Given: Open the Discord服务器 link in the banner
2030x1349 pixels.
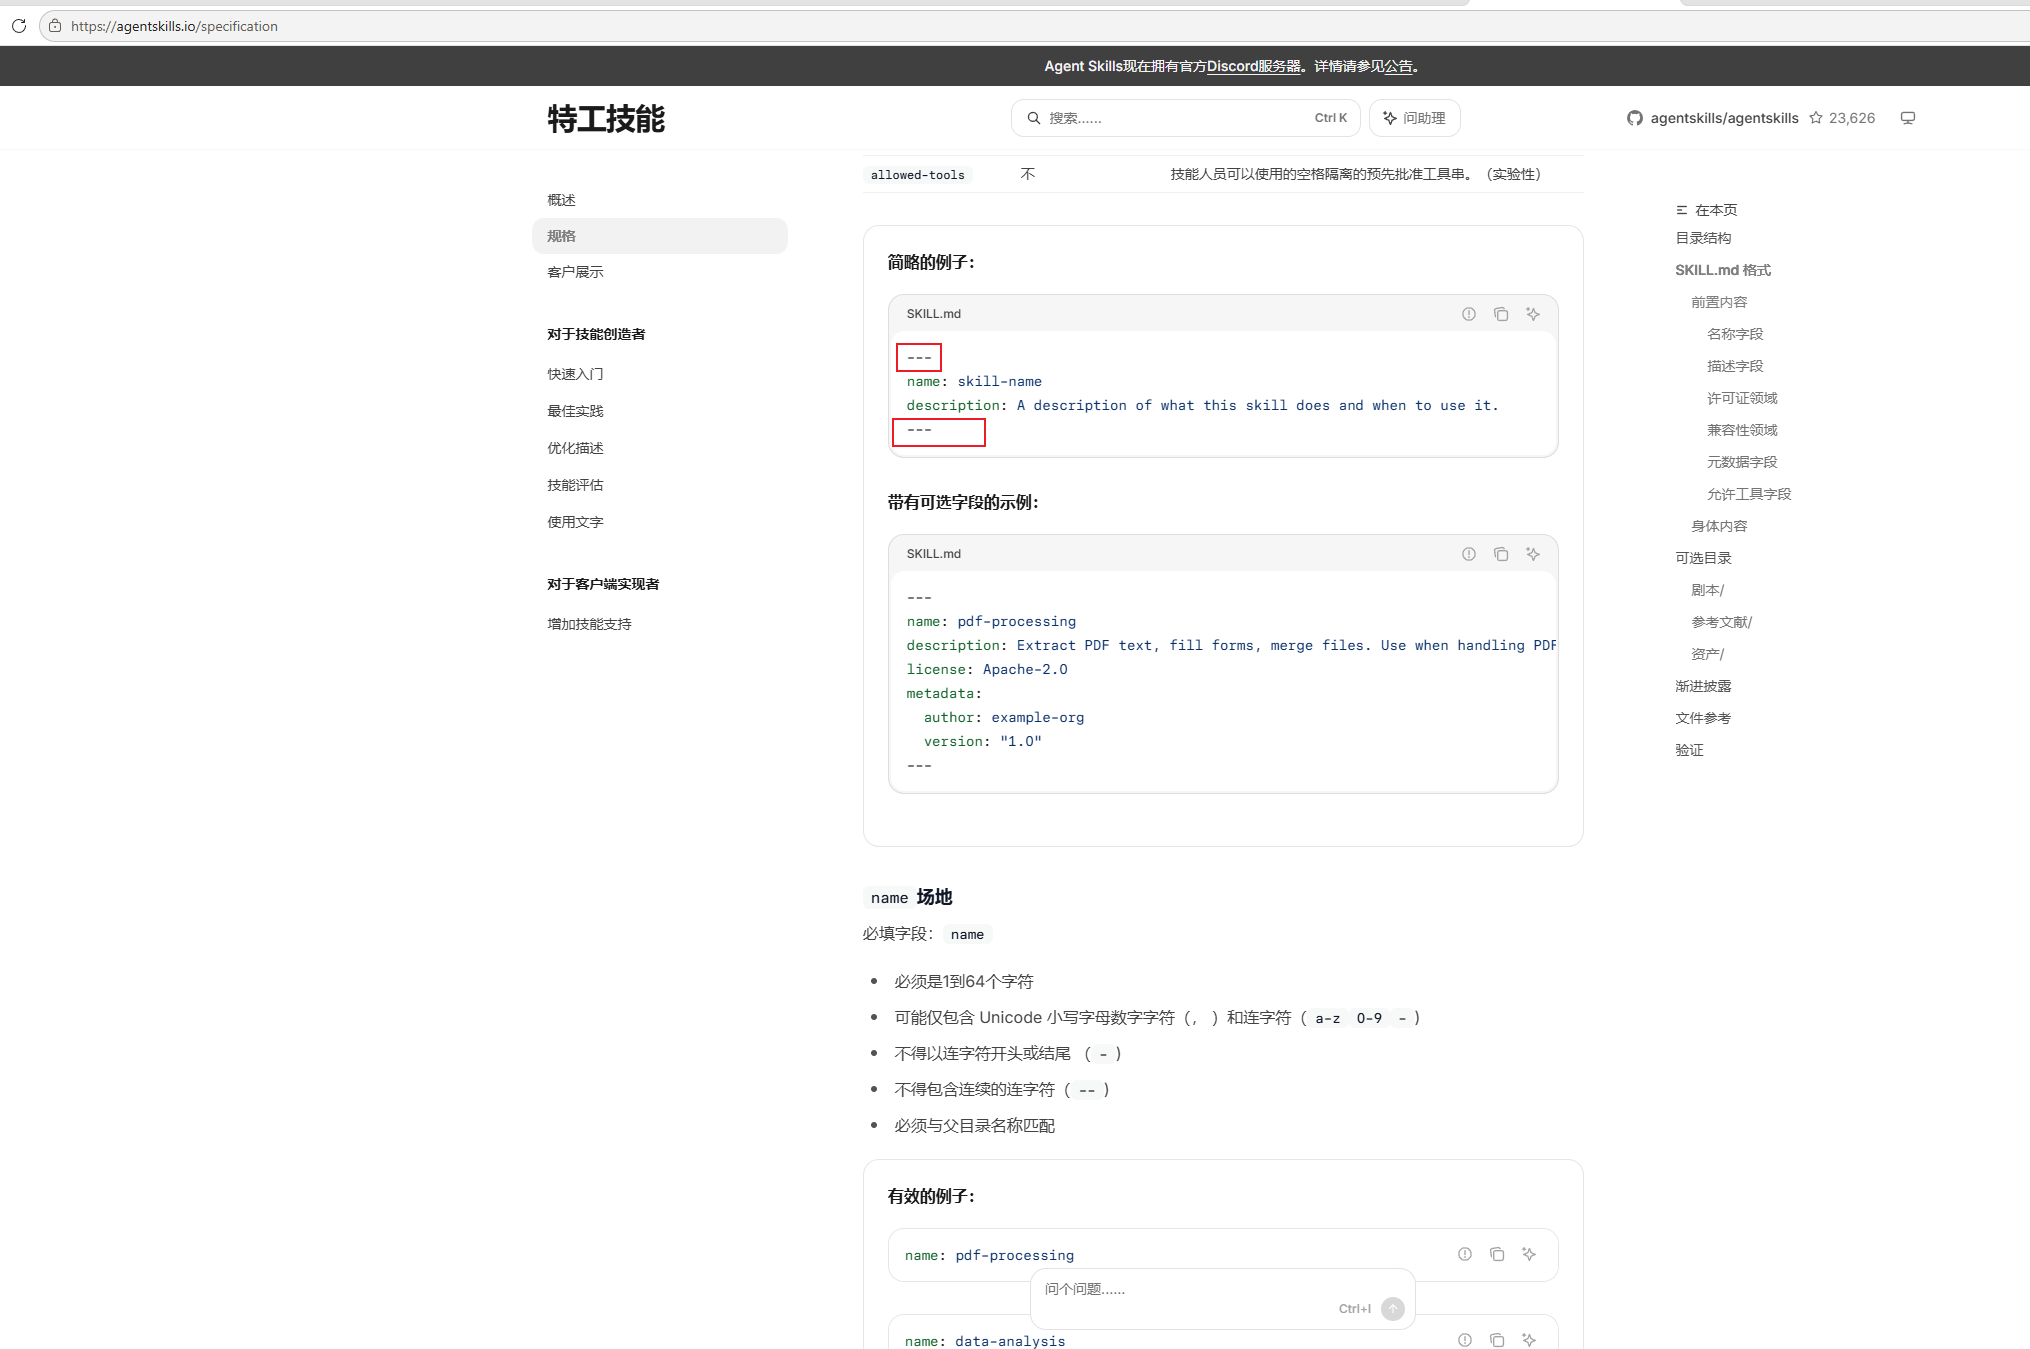Looking at the screenshot, I should pos(1253,66).
